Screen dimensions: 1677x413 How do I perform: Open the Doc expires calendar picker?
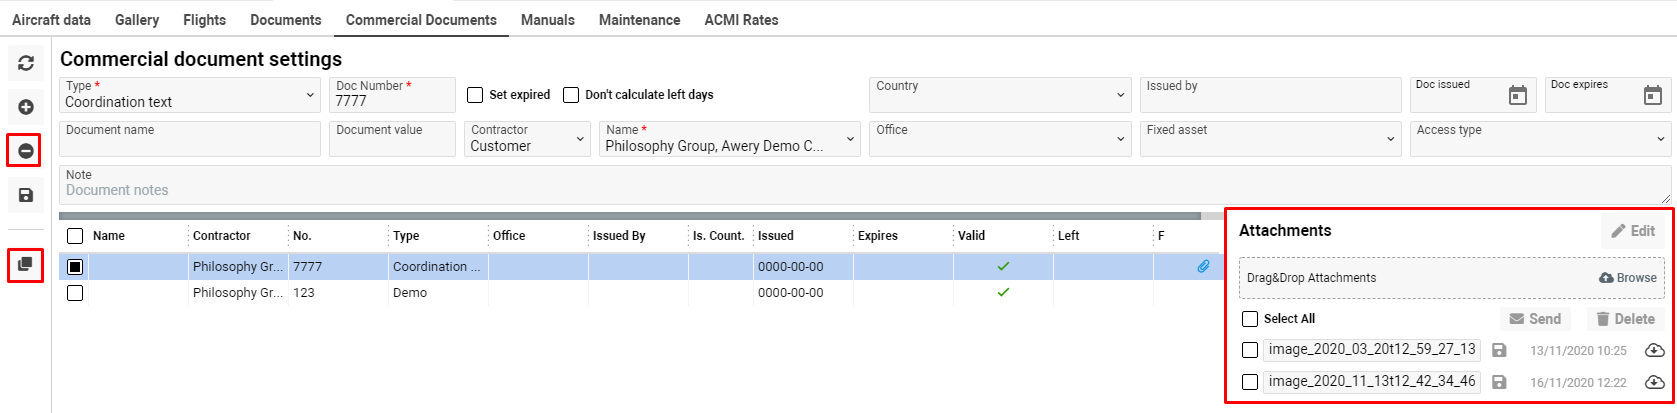pos(1652,96)
